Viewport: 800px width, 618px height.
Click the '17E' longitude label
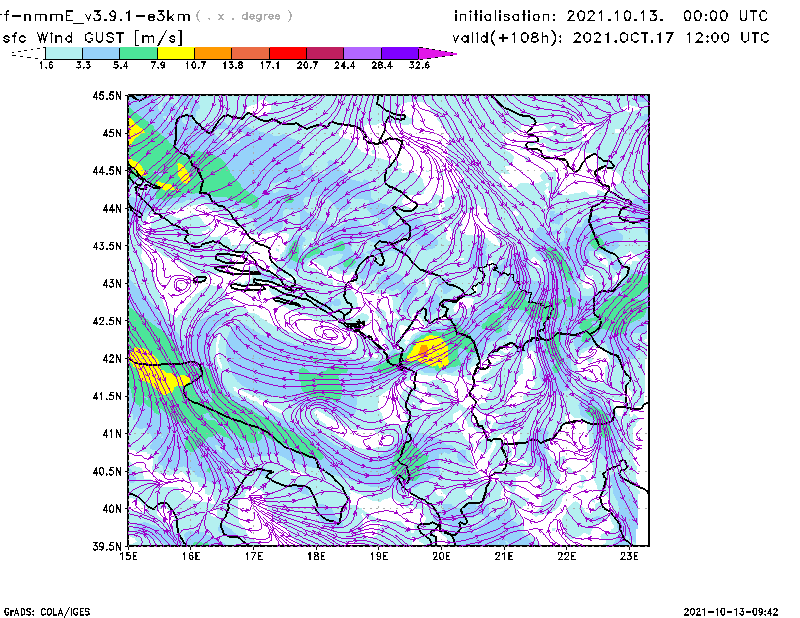pyautogui.click(x=254, y=556)
